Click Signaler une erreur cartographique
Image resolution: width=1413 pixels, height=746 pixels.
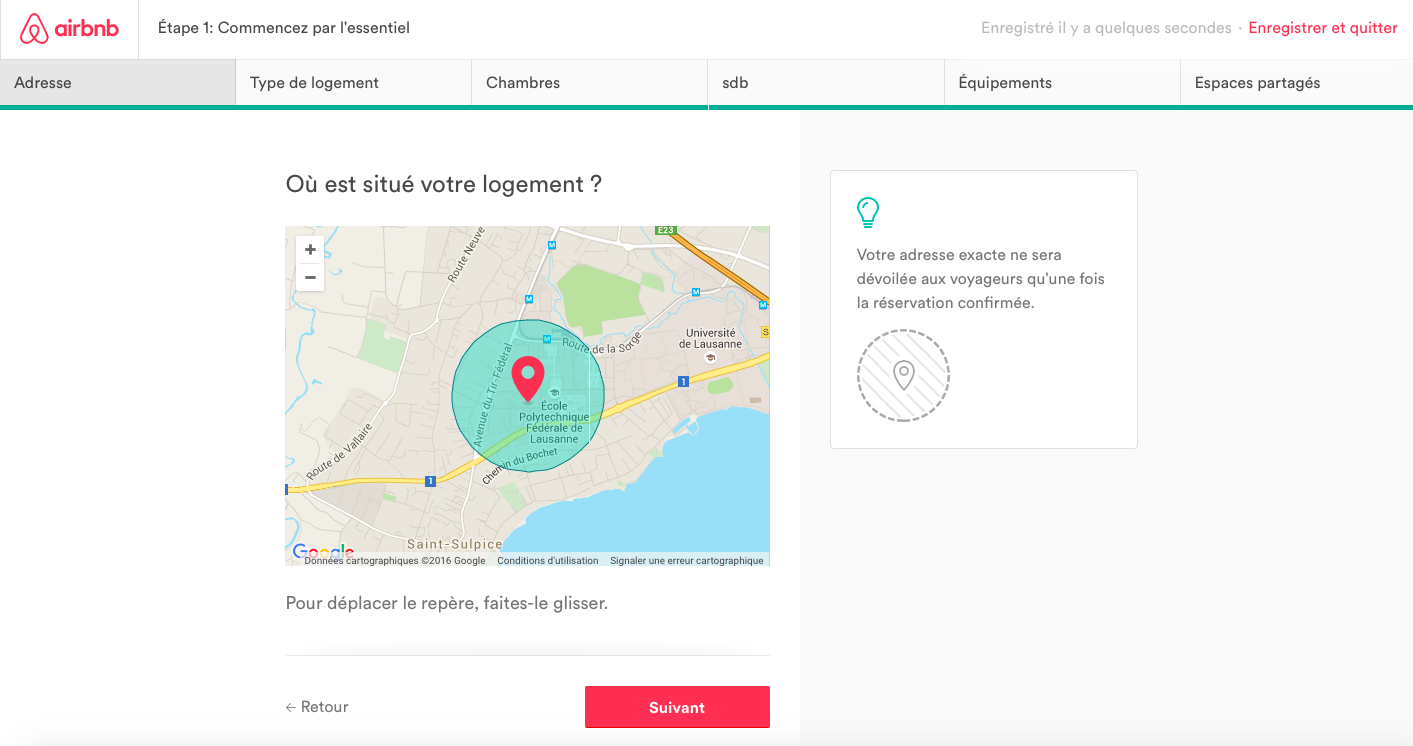(687, 561)
